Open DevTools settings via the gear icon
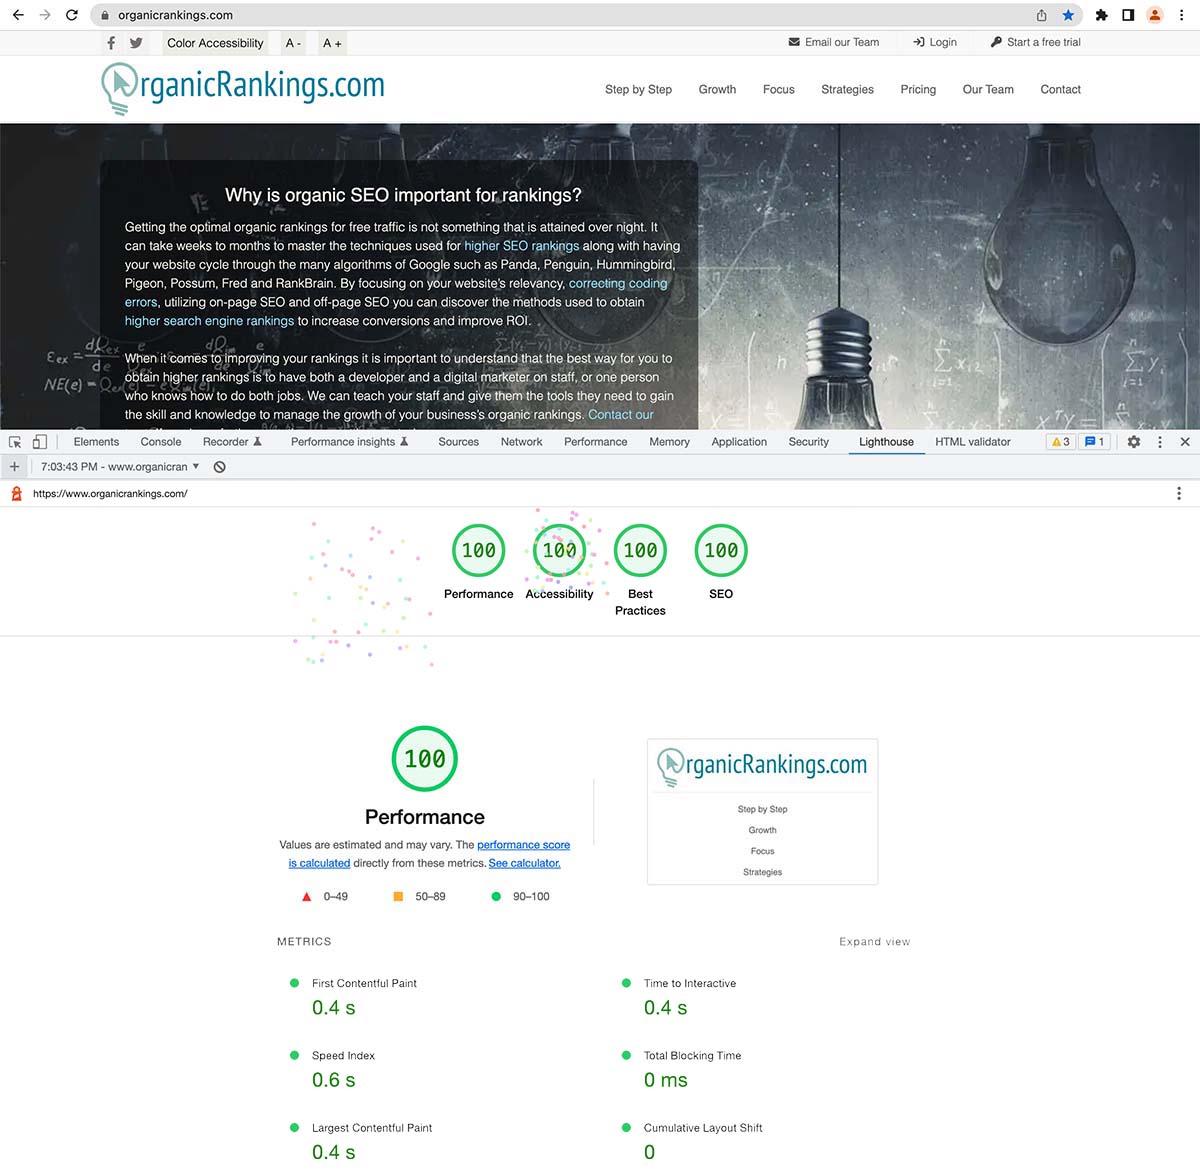The width and height of the screenshot is (1200, 1174). (1133, 441)
